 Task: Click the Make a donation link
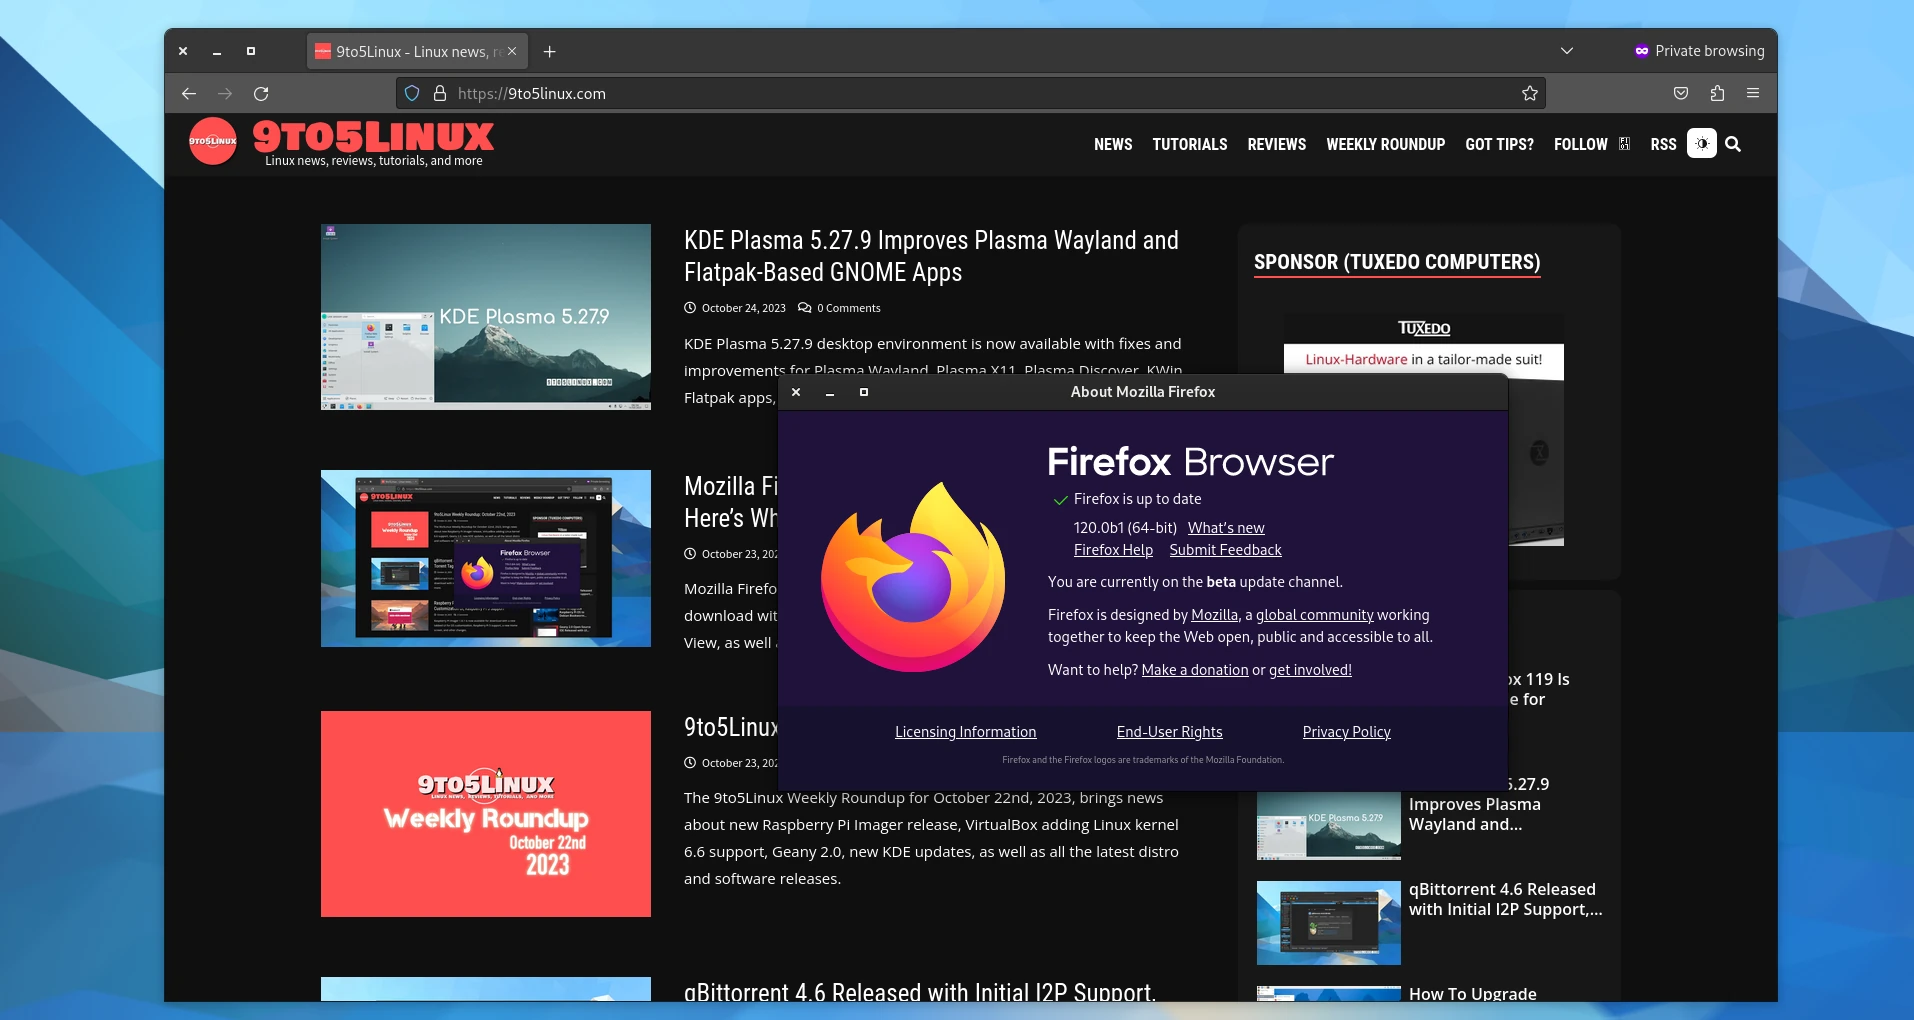tap(1194, 669)
